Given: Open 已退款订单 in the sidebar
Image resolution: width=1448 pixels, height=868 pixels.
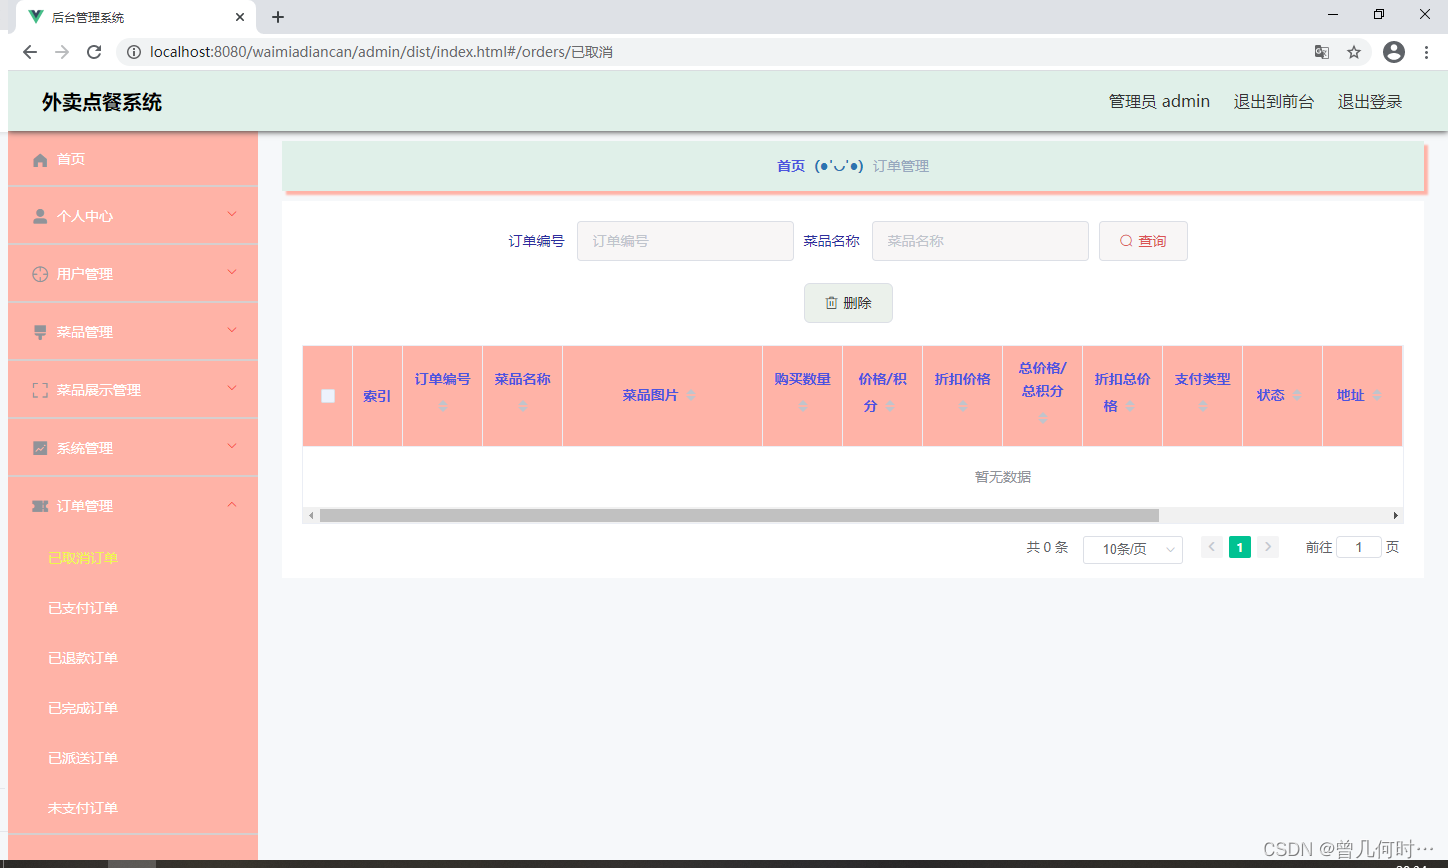Looking at the screenshot, I should click(x=83, y=658).
